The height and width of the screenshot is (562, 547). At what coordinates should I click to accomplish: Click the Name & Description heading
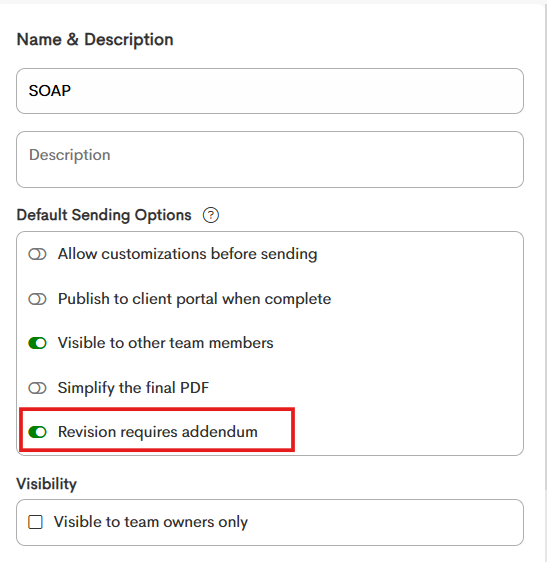coord(95,39)
